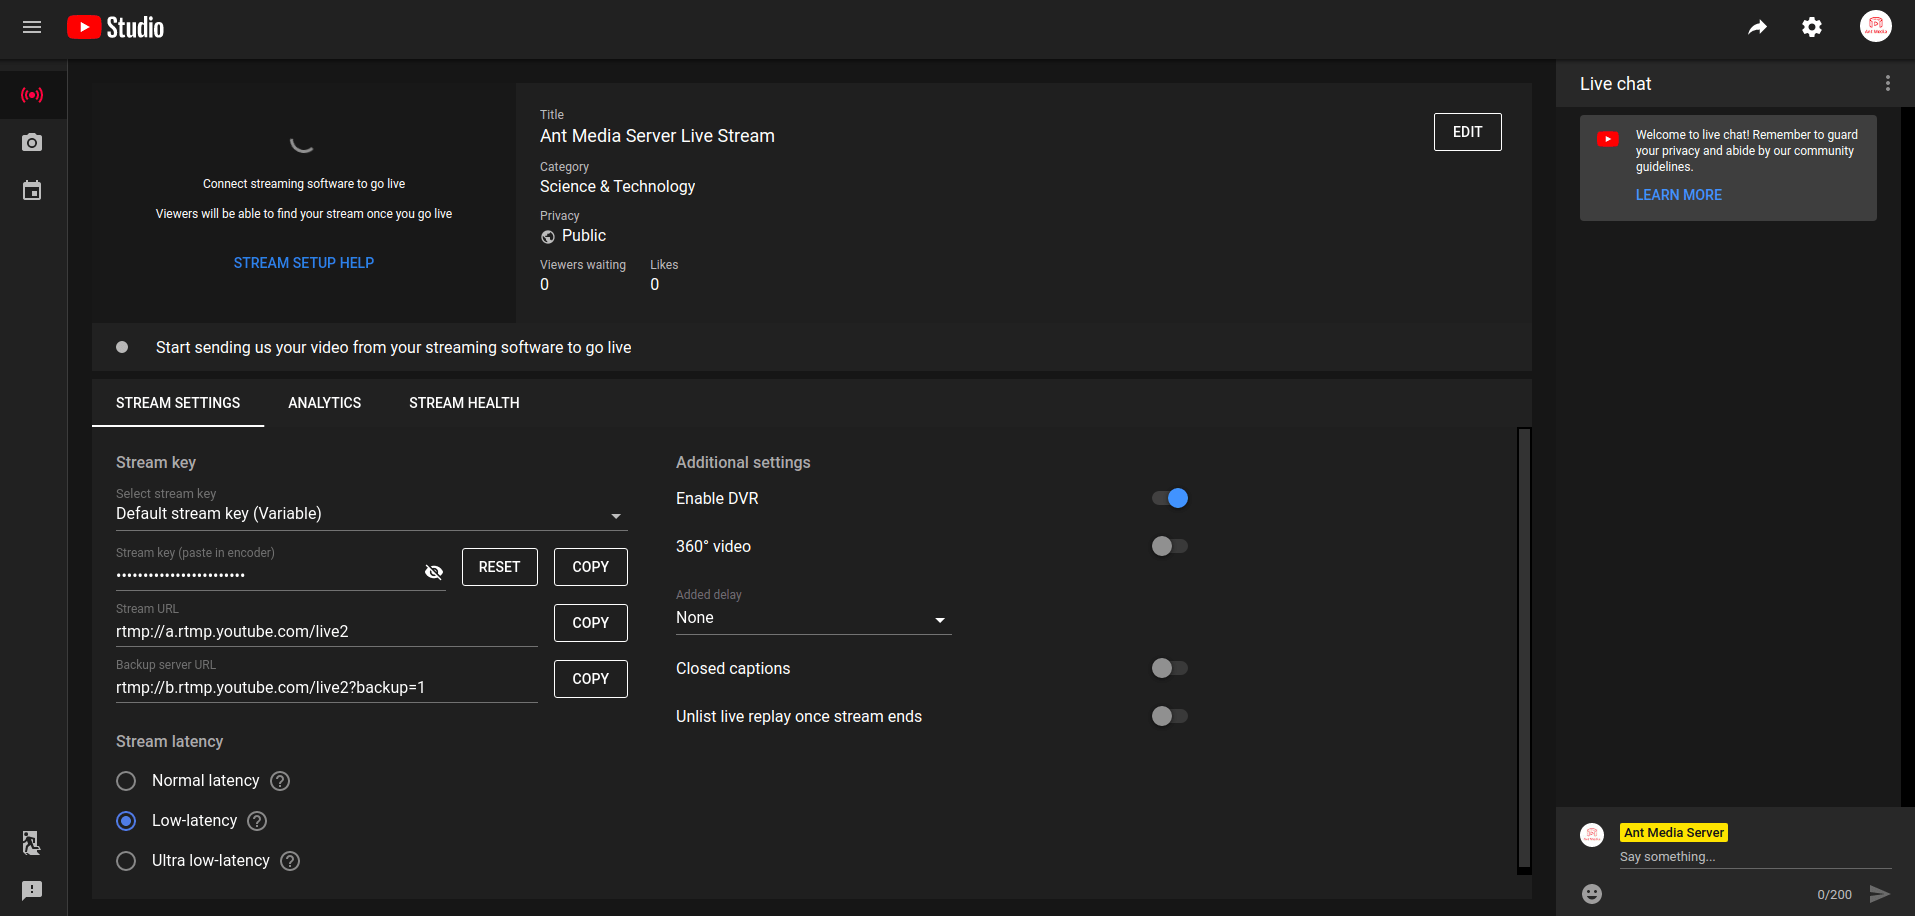Click the Backup server URL field
1915x916 pixels.
(327, 688)
